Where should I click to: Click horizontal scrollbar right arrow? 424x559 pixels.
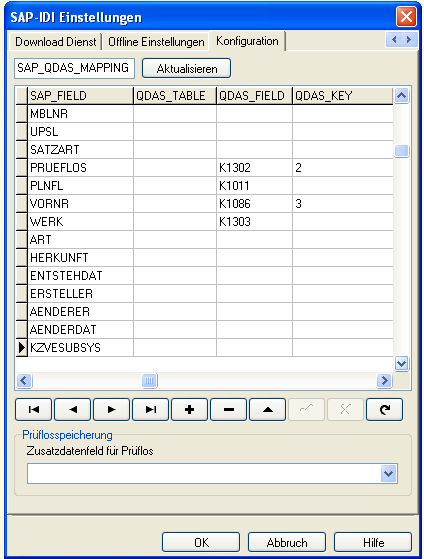coord(384,380)
